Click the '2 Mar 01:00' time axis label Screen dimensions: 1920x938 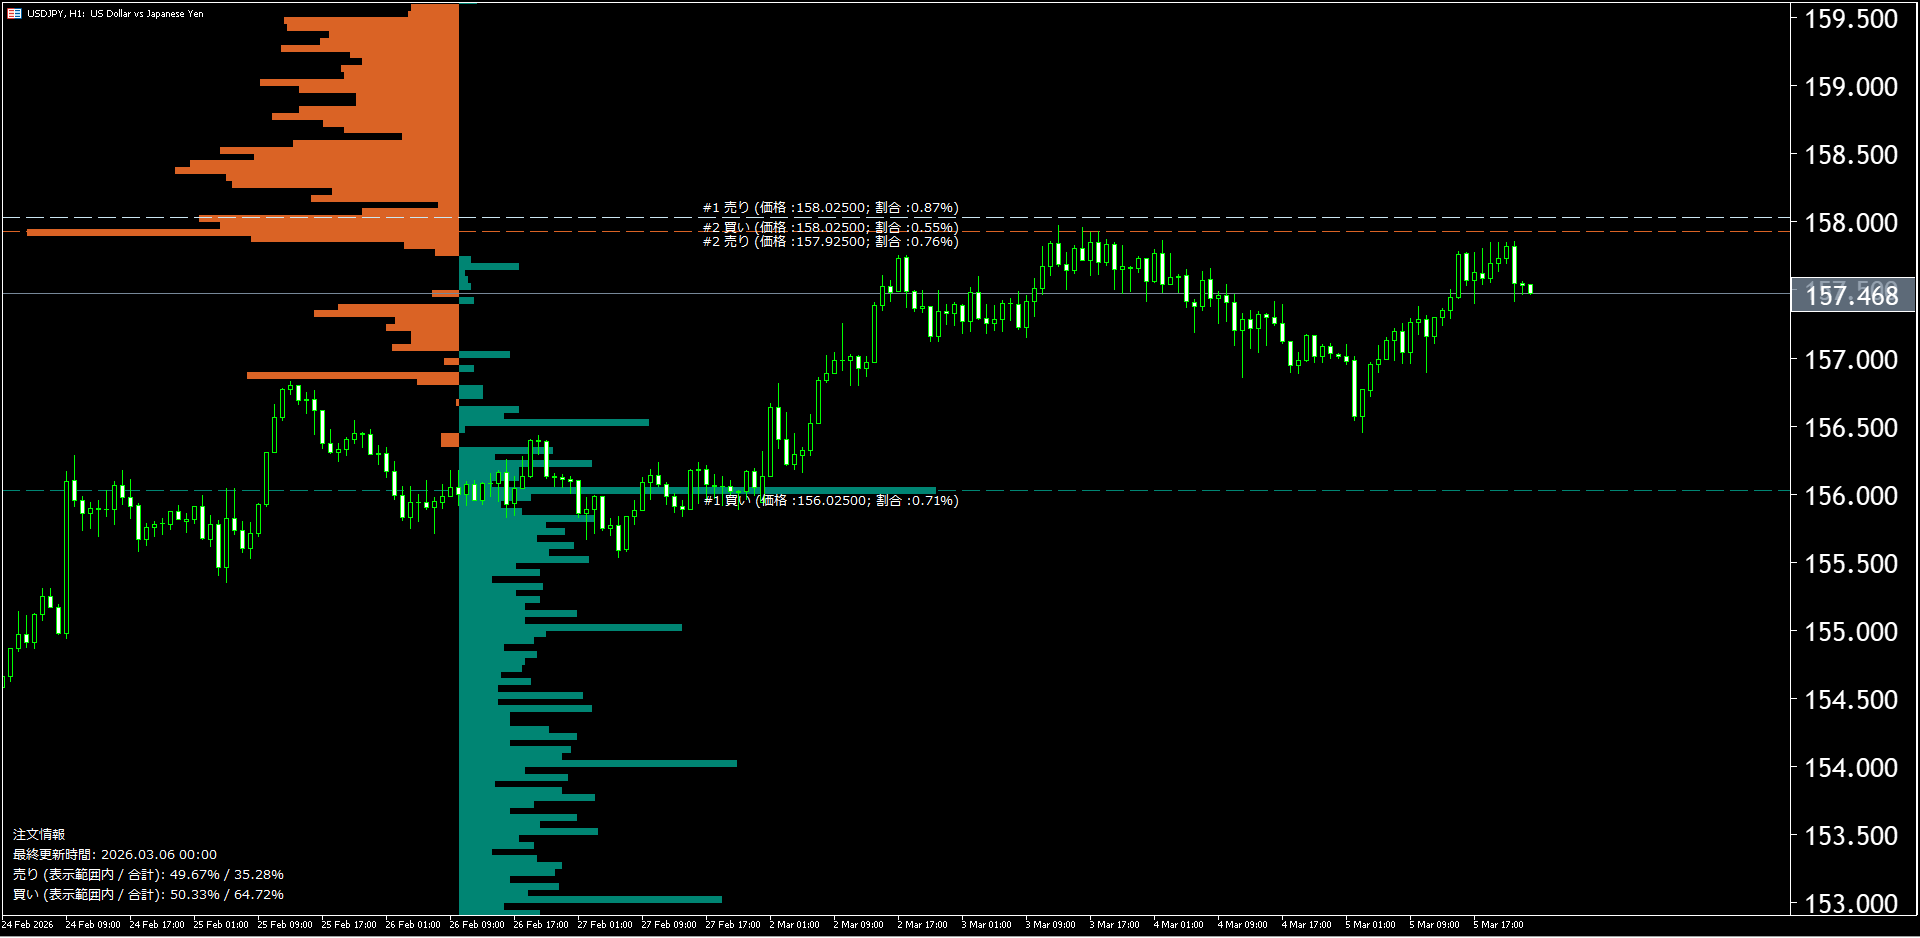click(795, 925)
